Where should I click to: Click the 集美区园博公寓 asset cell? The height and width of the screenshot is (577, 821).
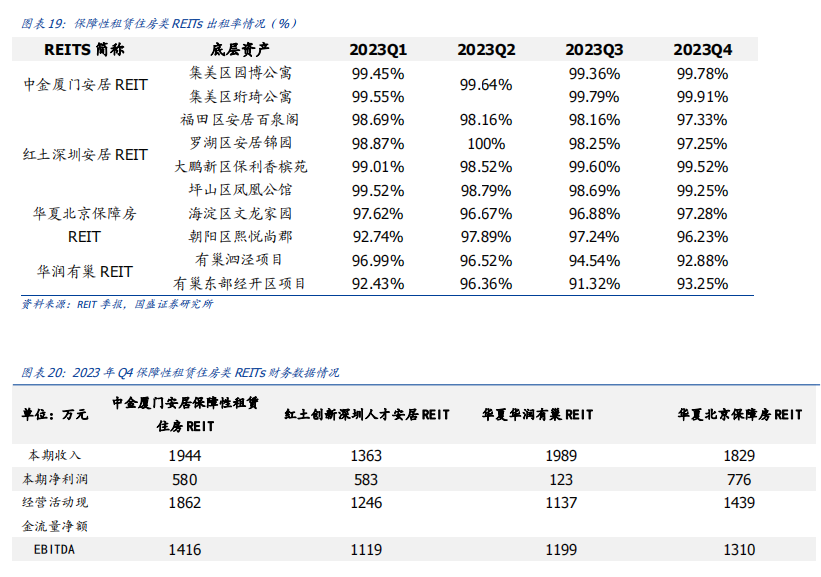point(240,73)
